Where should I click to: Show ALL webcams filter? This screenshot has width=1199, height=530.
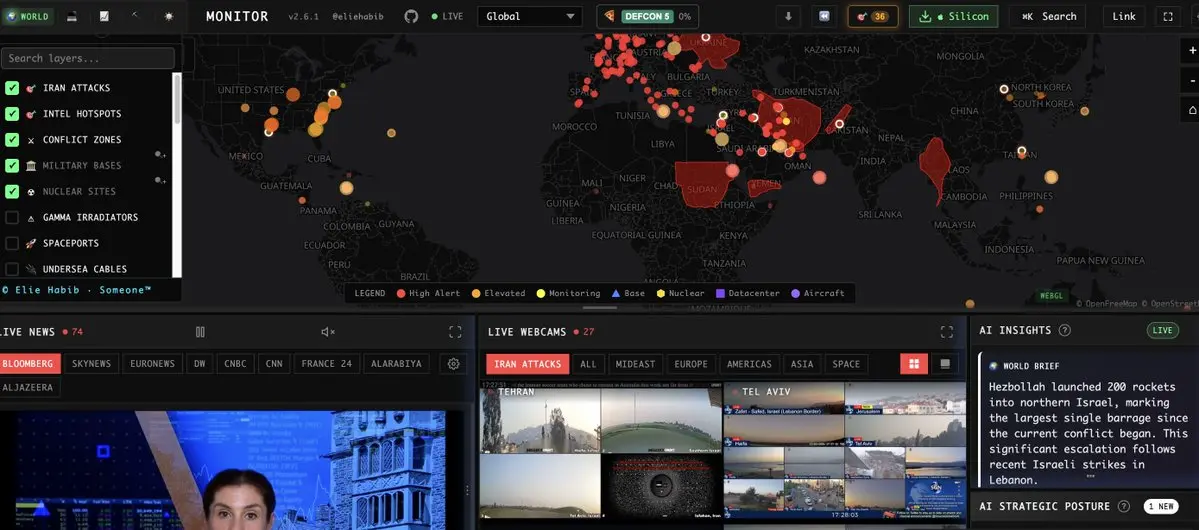click(x=588, y=364)
